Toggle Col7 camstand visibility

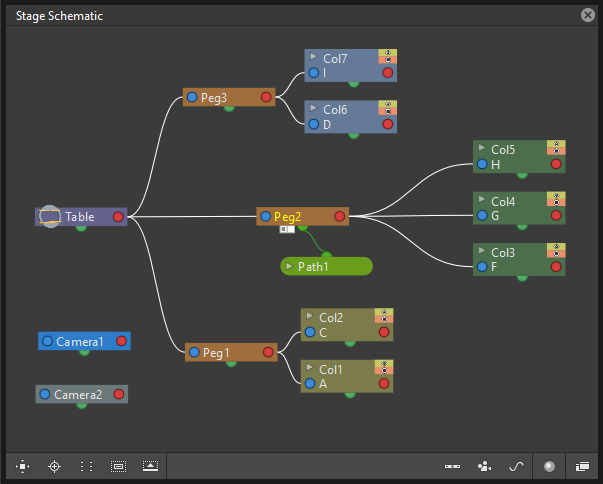388,60
